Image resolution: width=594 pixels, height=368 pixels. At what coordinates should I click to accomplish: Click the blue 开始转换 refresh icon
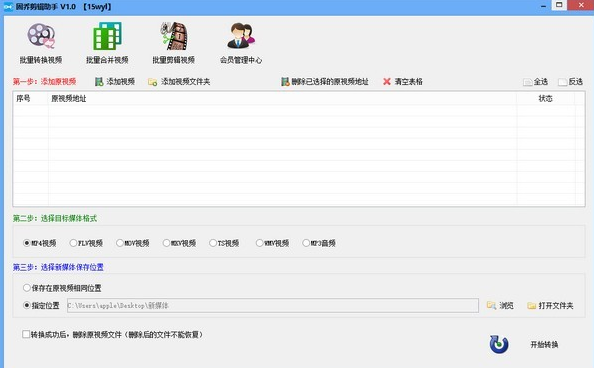point(499,344)
